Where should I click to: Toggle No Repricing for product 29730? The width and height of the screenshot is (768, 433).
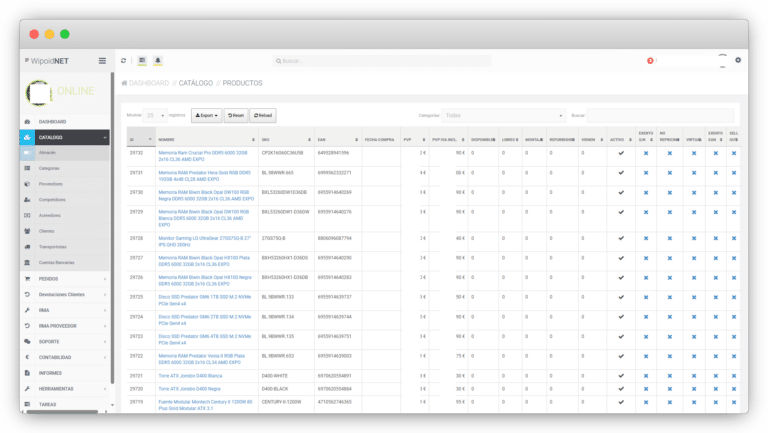click(670, 192)
